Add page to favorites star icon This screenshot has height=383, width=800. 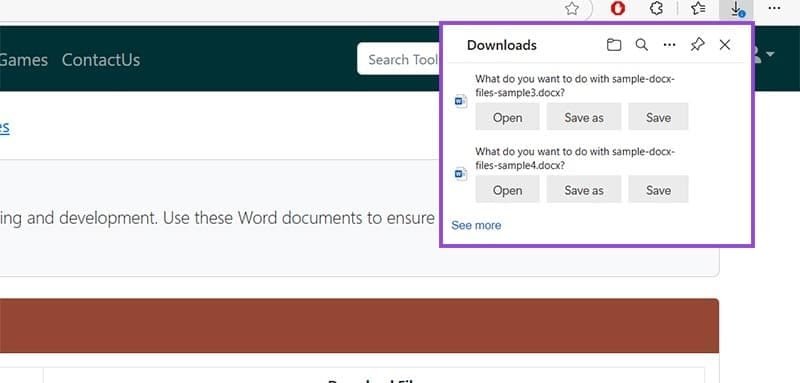point(572,8)
